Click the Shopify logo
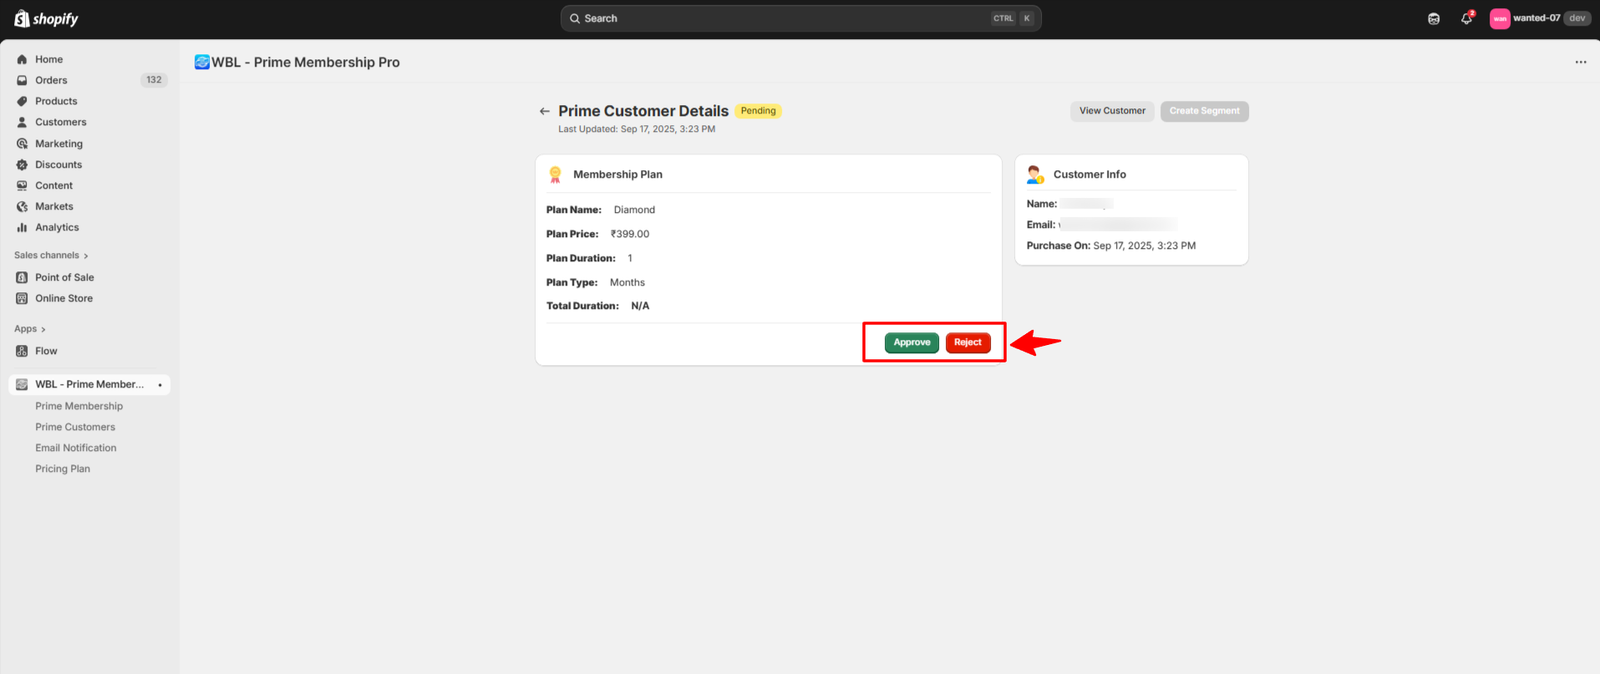 pyautogui.click(x=46, y=19)
